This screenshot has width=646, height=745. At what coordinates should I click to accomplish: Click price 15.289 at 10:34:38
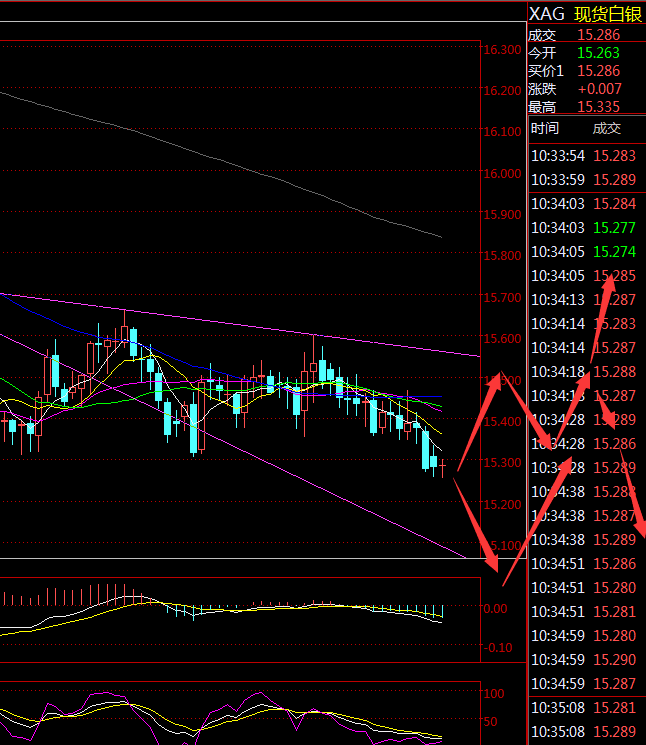click(615, 540)
